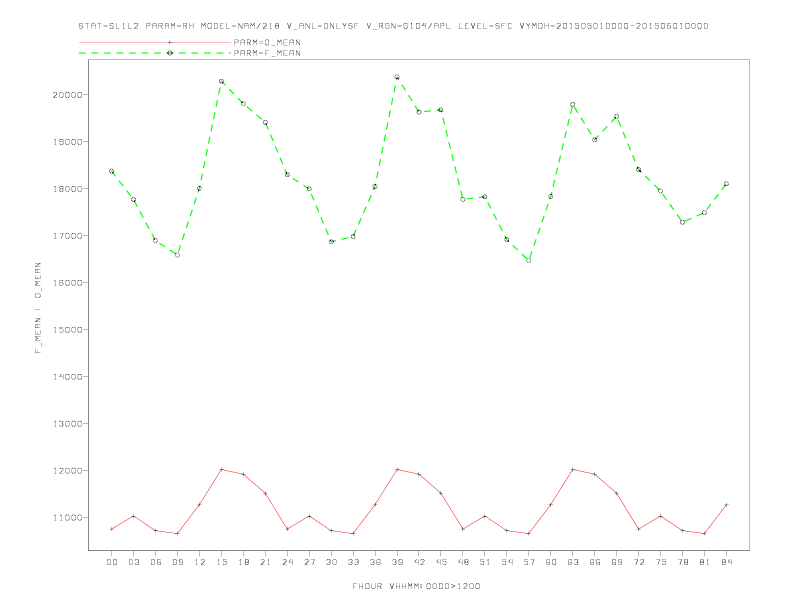Click the 13000 y-axis tick label
The image size is (792, 612).
point(68,424)
